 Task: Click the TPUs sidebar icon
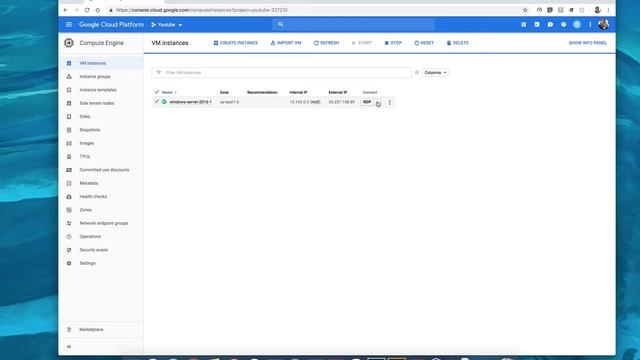69,157
